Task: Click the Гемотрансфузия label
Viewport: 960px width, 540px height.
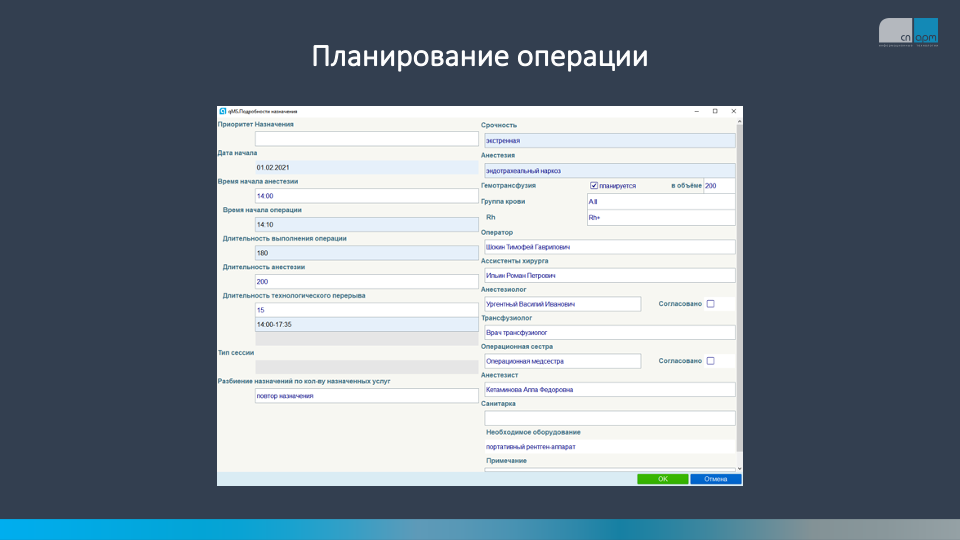Action: click(x=508, y=186)
